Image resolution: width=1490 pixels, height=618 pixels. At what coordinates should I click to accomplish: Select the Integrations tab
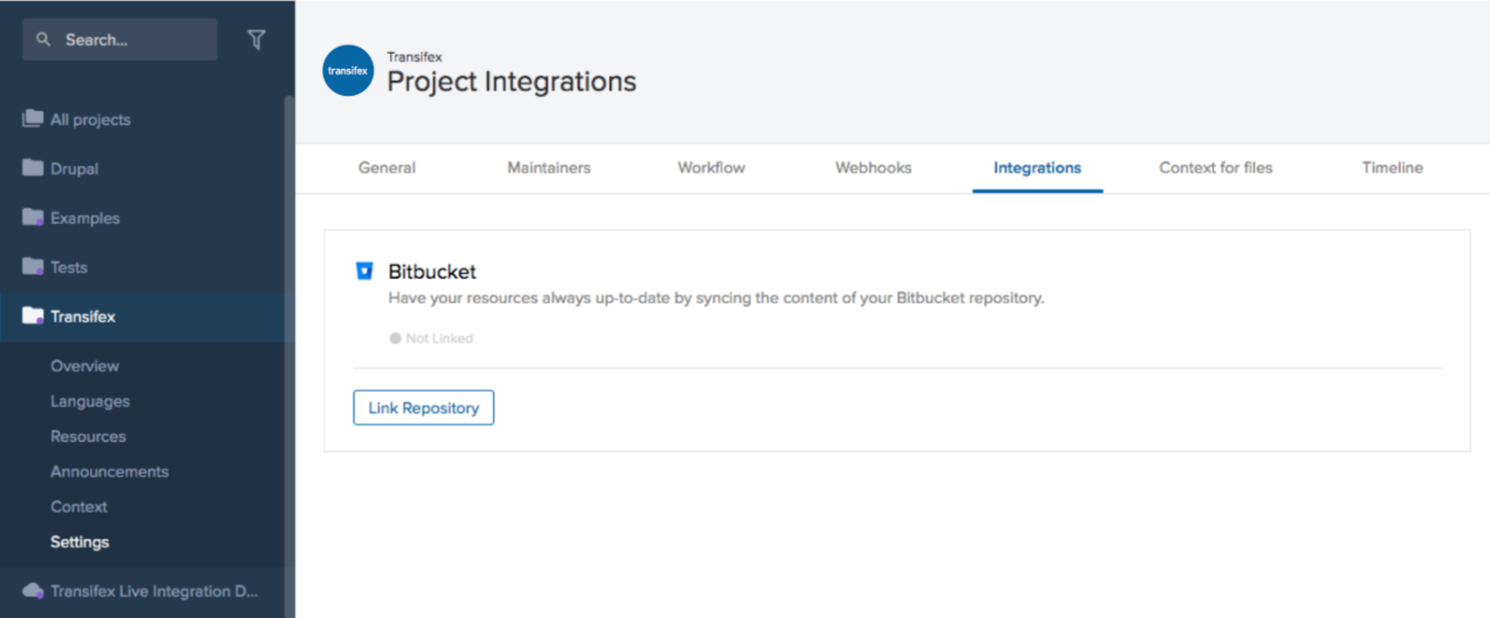(x=1037, y=168)
